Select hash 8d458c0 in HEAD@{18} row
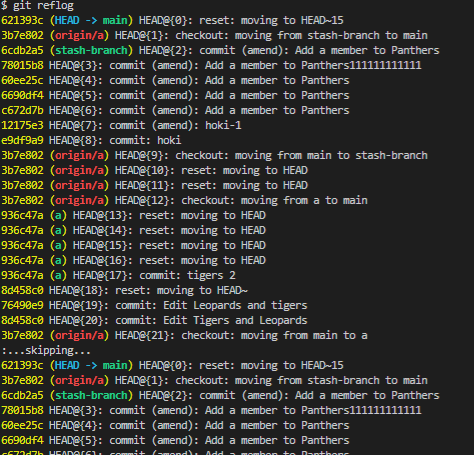The image size is (474, 455). click(22, 290)
